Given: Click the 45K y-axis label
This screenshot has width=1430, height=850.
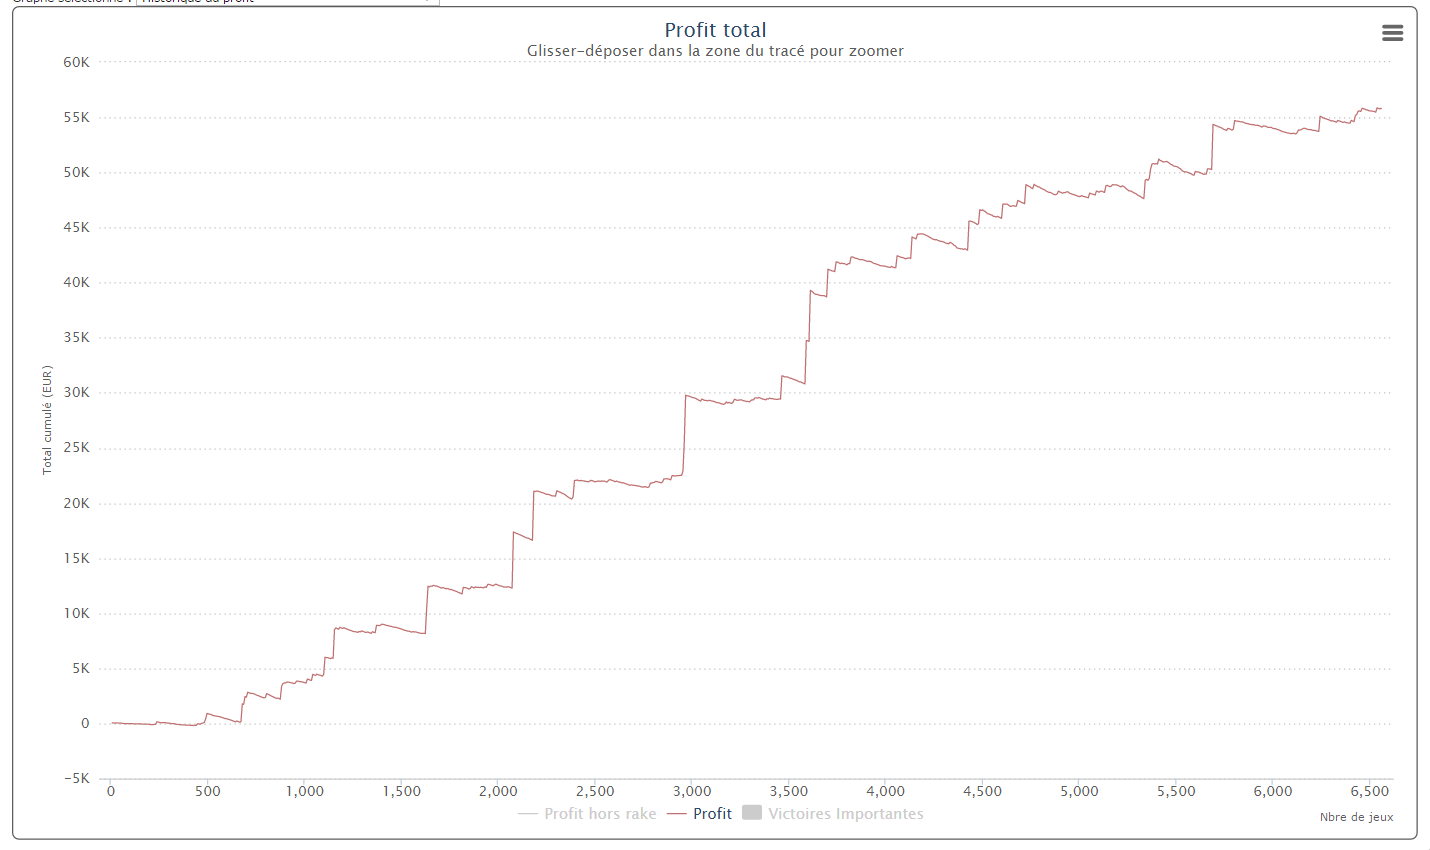Looking at the screenshot, I should [x=76, y=227].
